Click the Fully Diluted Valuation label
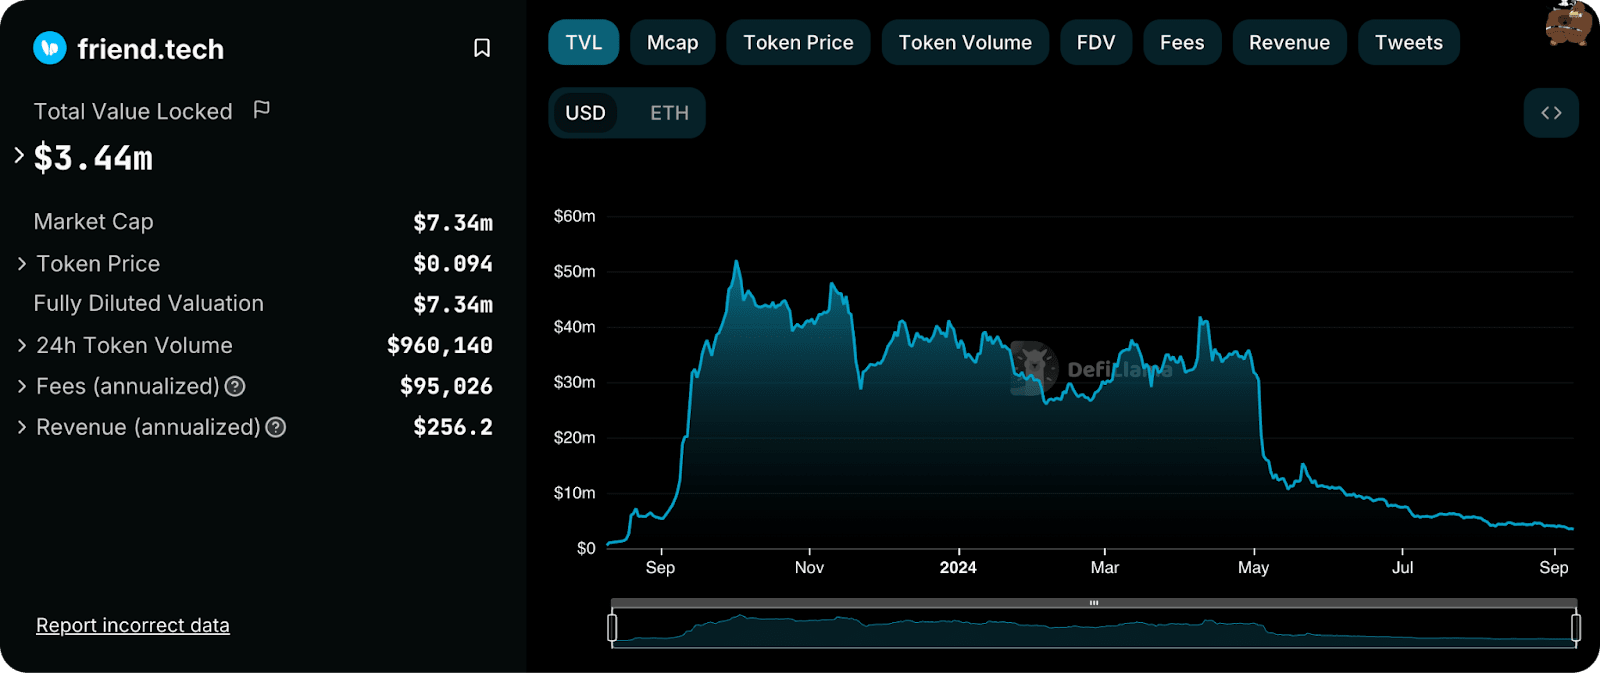 [149, 303]
